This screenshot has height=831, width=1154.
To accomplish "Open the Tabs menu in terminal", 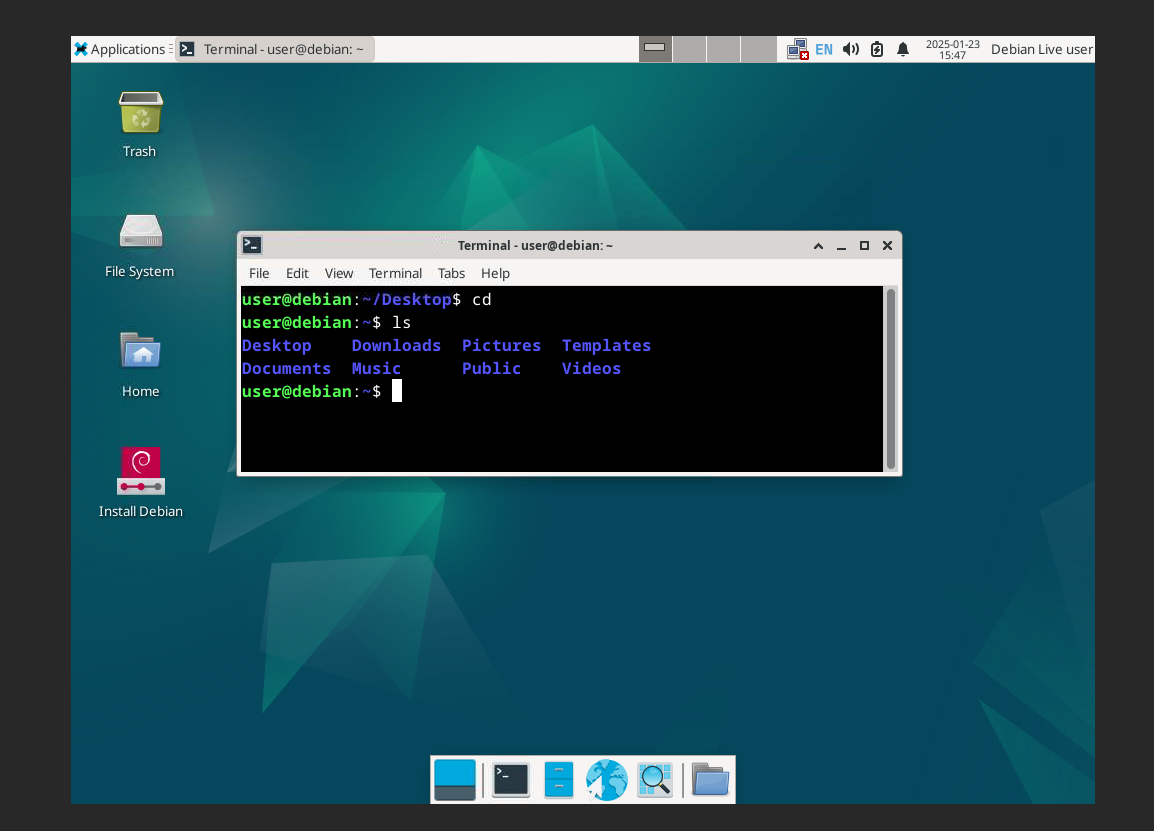I will (x=451, y=273).
